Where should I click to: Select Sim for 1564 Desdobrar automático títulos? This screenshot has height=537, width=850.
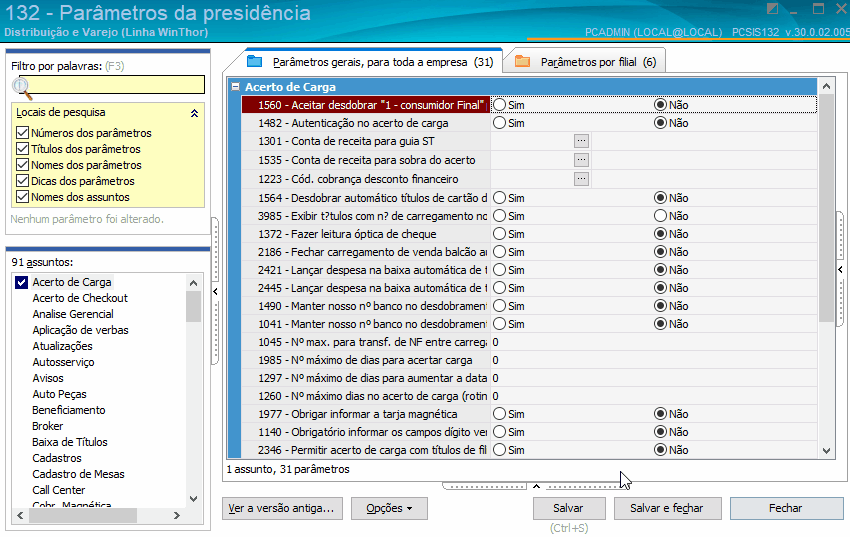[499, 198]
